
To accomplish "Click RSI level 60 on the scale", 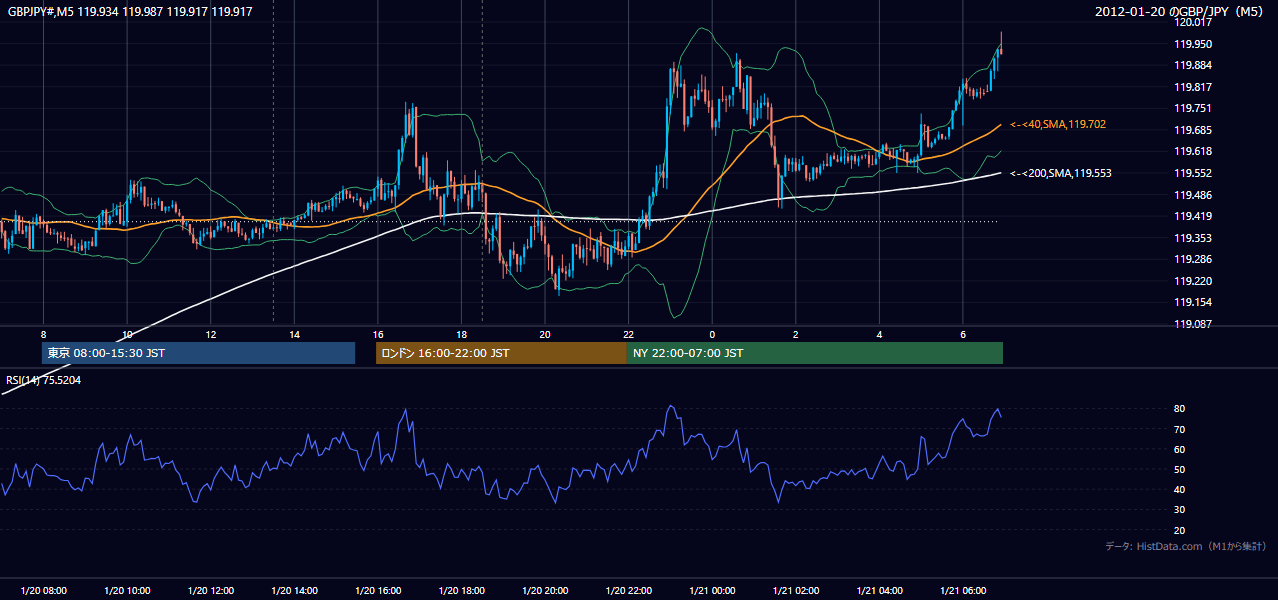I will pos(1179,449).
